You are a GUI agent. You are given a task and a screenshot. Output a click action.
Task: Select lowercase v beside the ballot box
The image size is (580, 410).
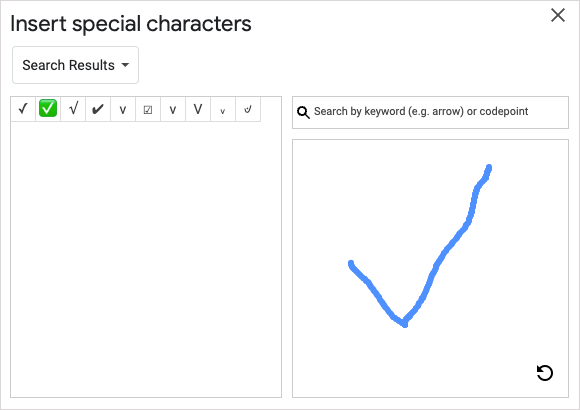(x=173, y=109)
